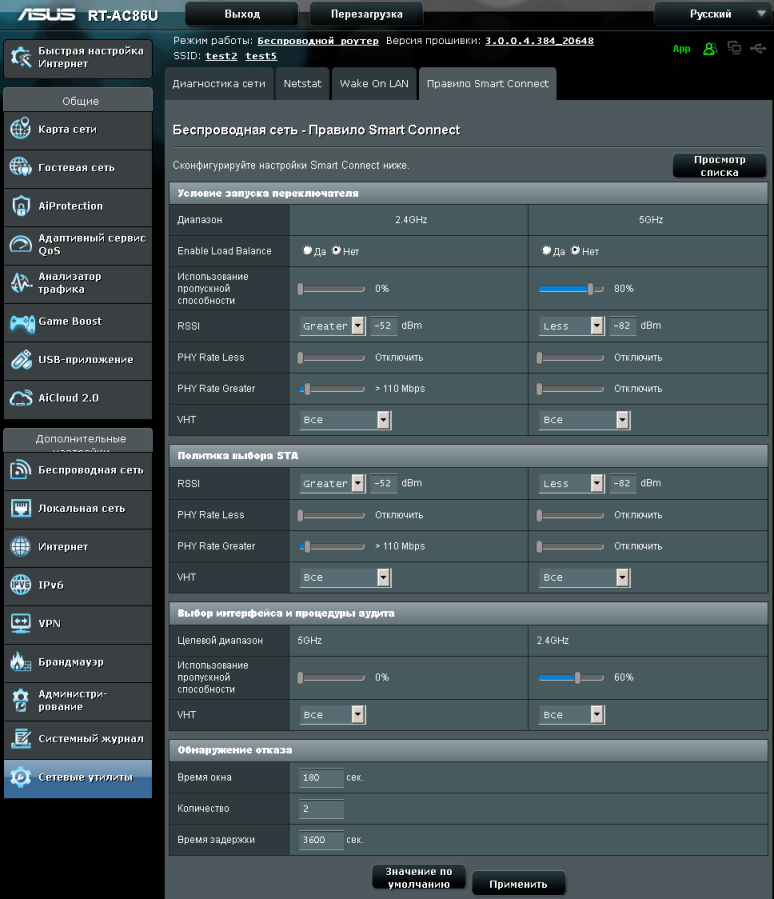774x899 pixels.
Task: Click audit 2.4GHz target bandwidth 60% slider
Action: pyautogui.click(x=571, y=678)
